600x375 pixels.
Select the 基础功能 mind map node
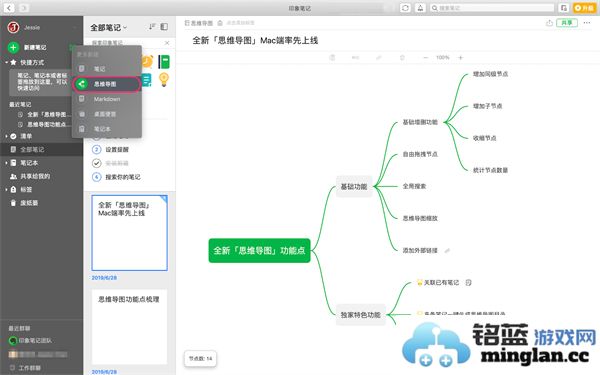354,186
